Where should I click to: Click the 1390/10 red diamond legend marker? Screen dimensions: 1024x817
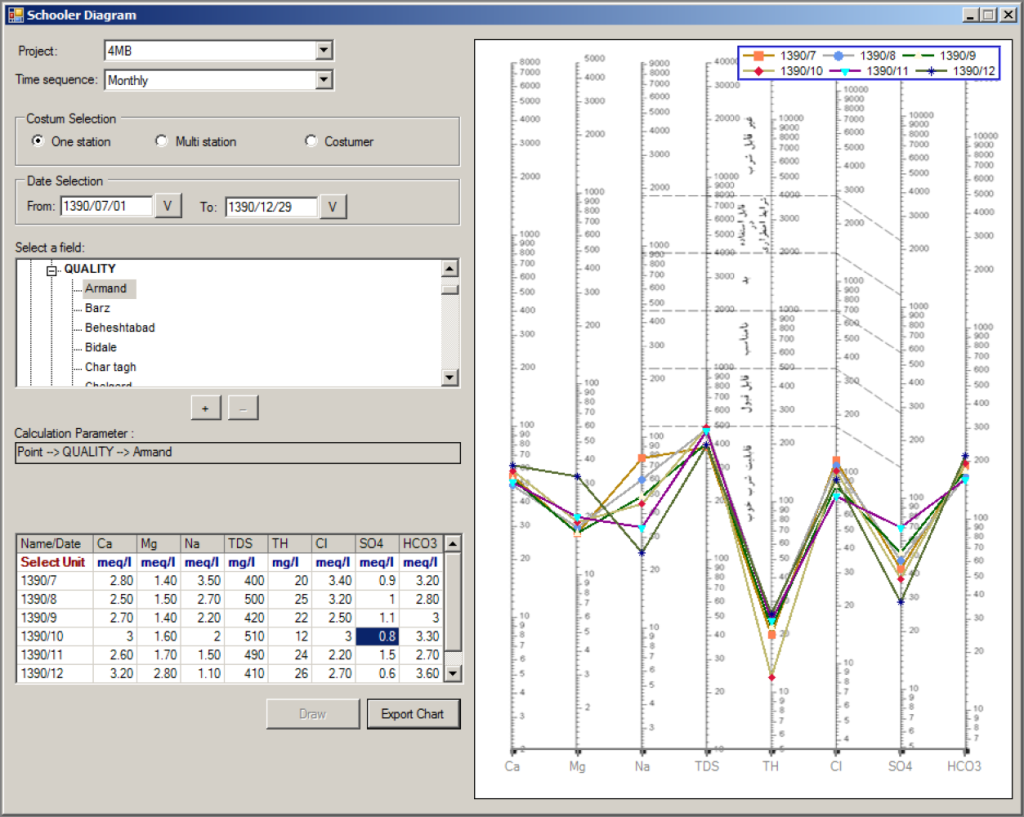758,72
